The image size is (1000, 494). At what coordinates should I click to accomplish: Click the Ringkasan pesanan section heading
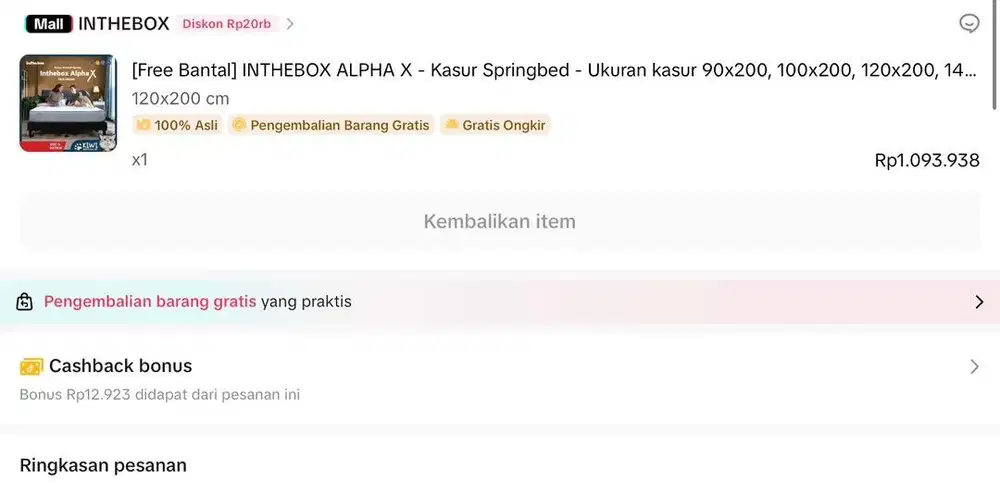[103, 465]
